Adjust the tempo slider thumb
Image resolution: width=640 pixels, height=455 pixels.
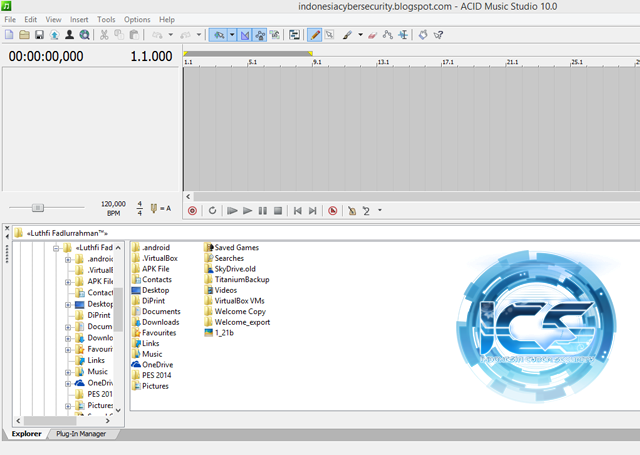point(38,208)
